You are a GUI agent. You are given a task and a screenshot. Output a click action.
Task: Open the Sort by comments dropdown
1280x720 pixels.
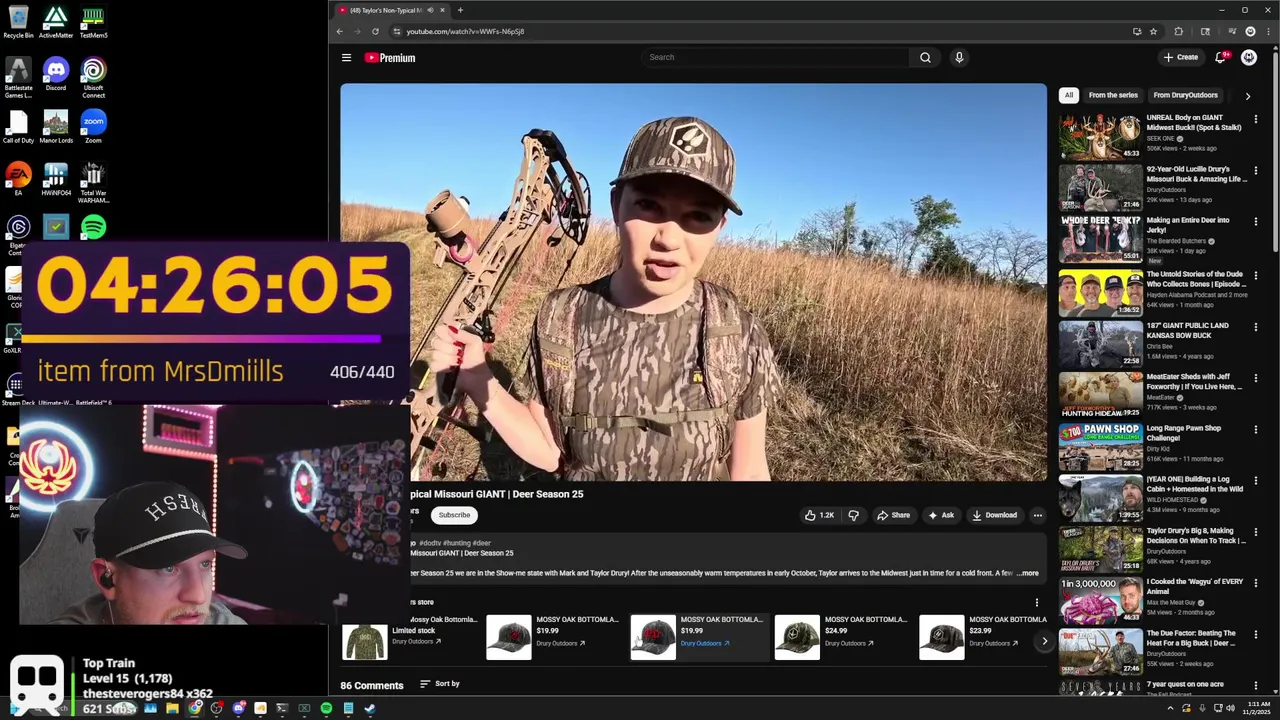coord(440,684)
